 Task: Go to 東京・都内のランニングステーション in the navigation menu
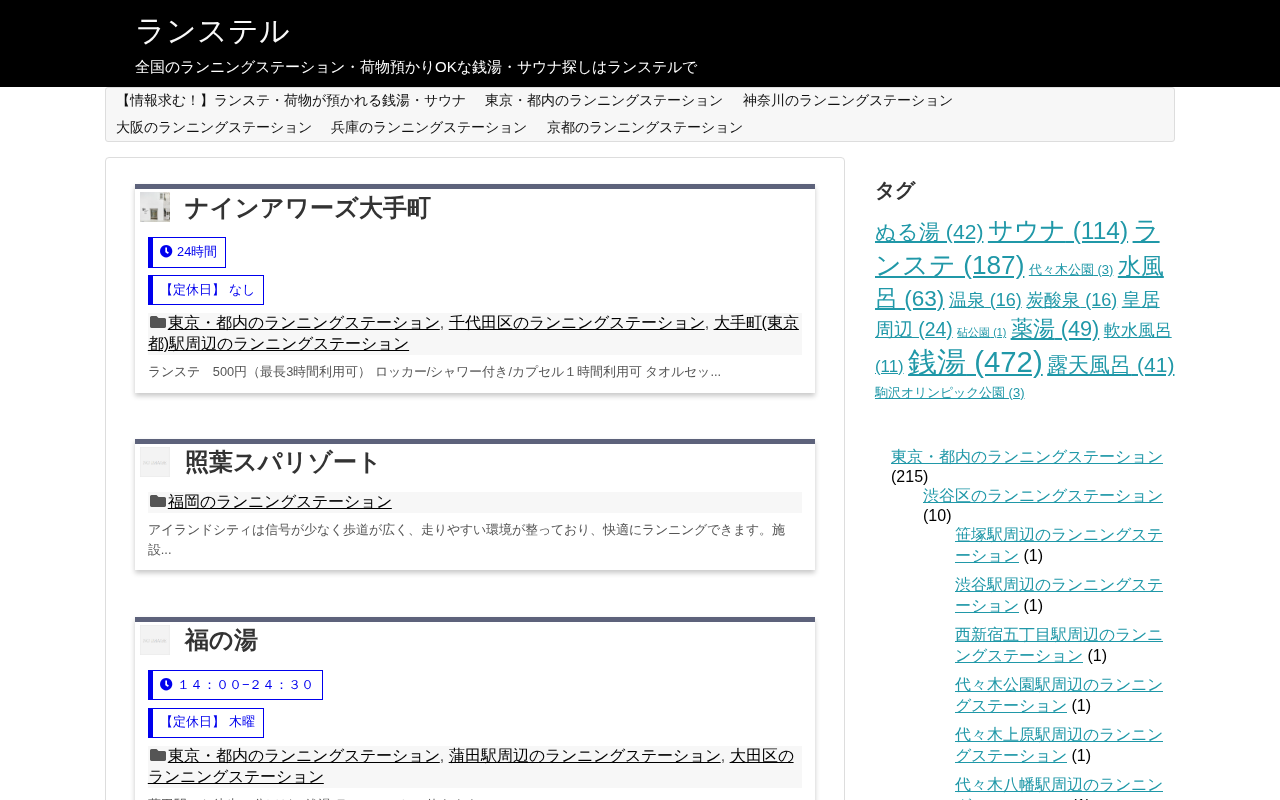coord(604,101)
